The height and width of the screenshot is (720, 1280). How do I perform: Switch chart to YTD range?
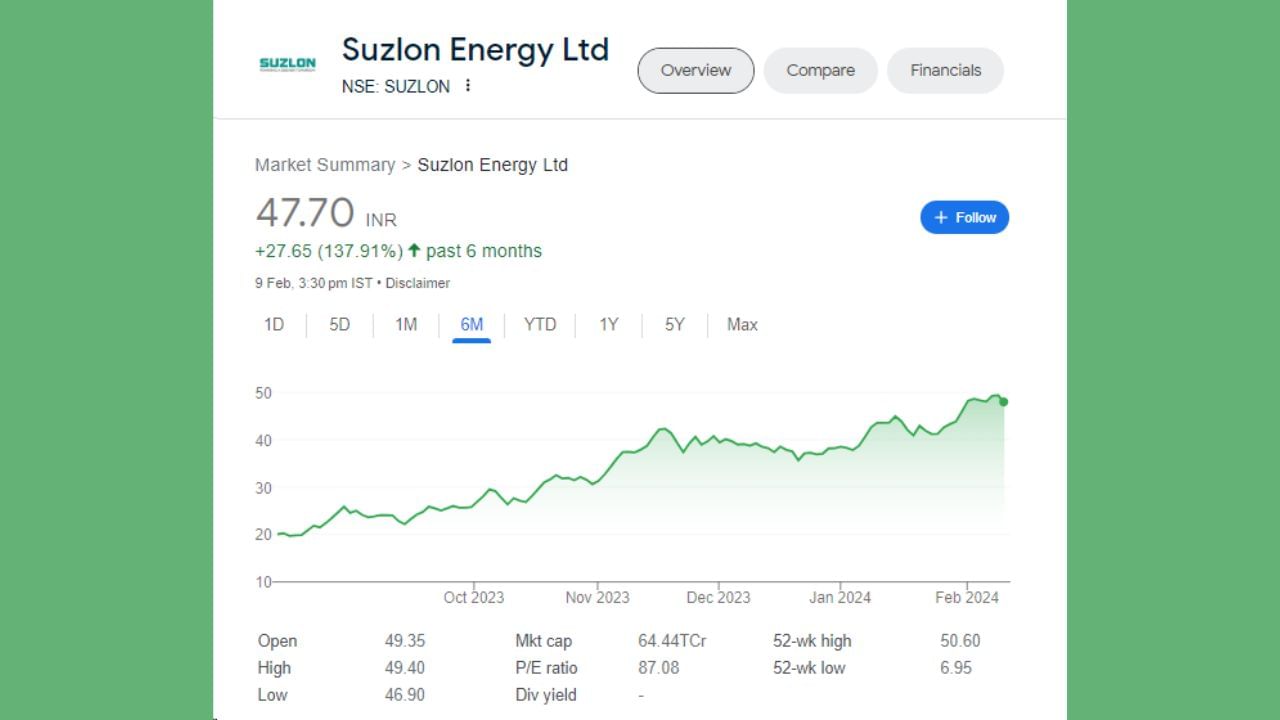[540, 324]
